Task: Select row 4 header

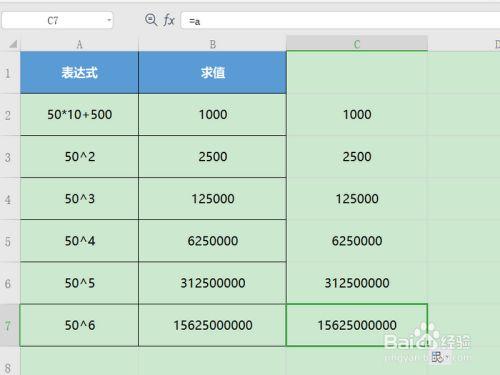Action: pos(9,199)
